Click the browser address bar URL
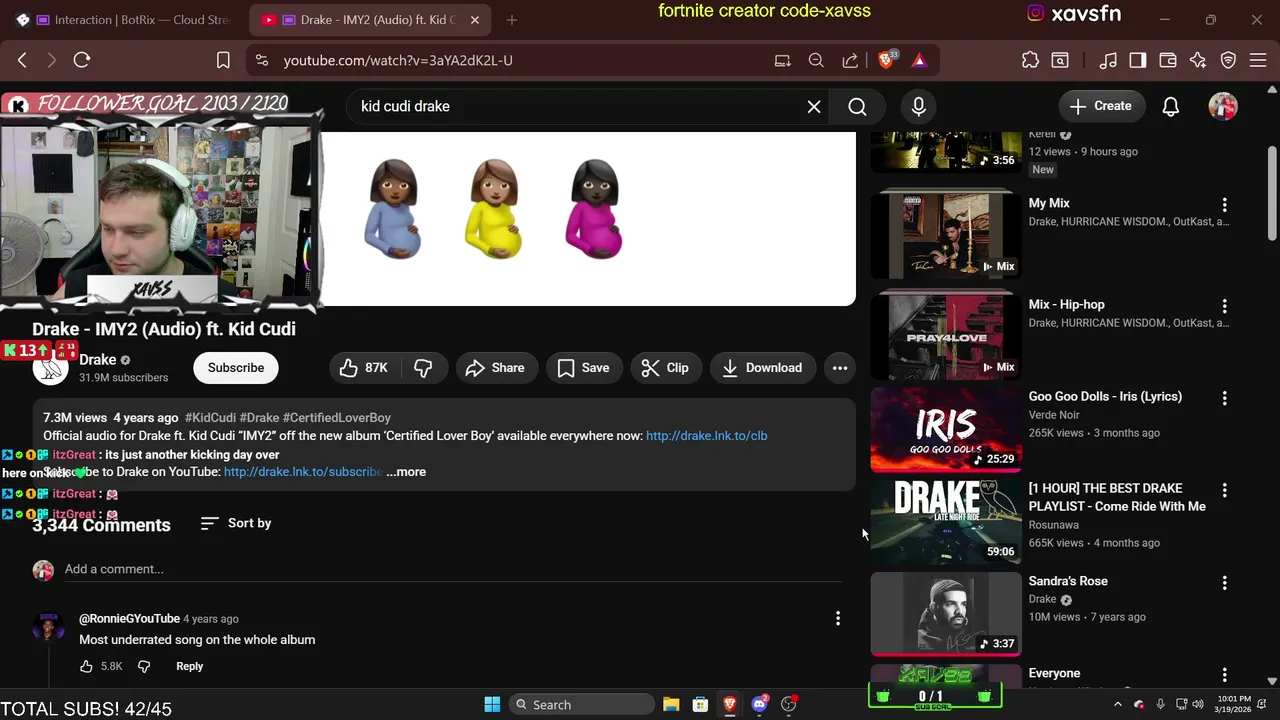Viewport: 1280px width, 720px height. click(398, 60)
